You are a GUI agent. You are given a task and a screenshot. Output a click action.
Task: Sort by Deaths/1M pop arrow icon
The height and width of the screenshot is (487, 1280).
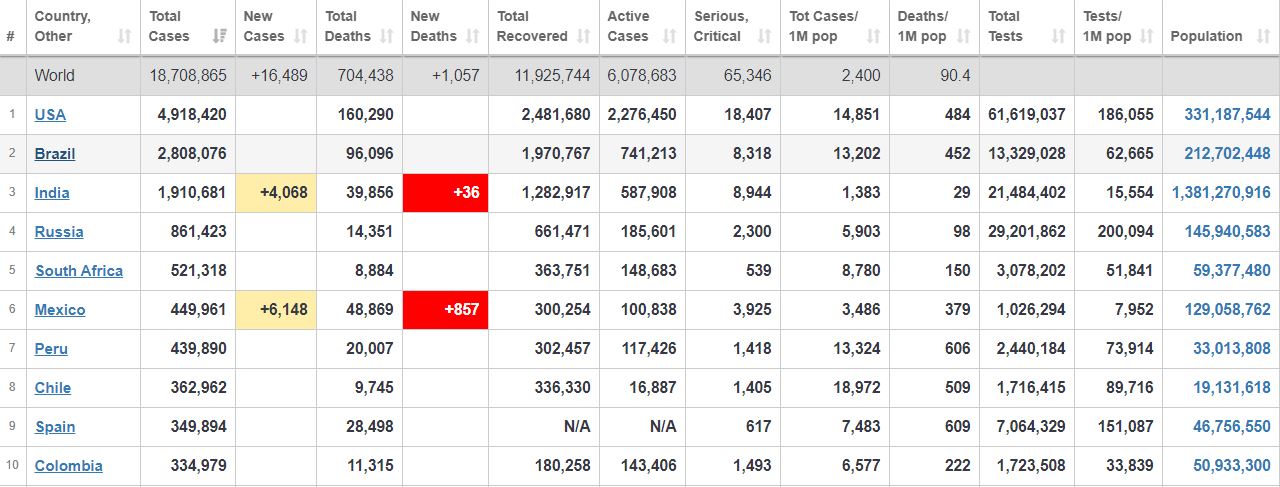(963, 36)
